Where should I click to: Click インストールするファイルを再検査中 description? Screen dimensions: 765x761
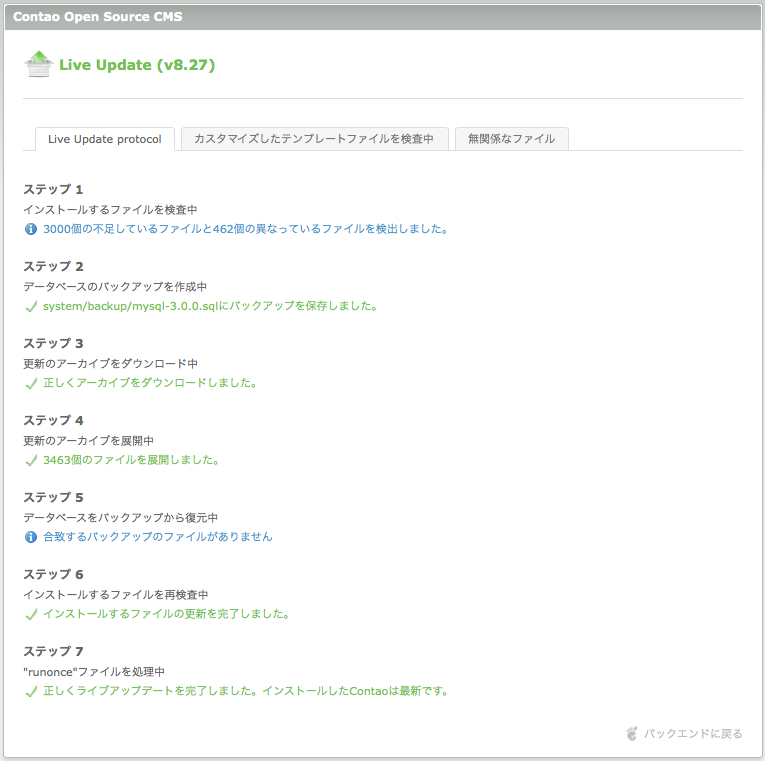coord(116,595)
